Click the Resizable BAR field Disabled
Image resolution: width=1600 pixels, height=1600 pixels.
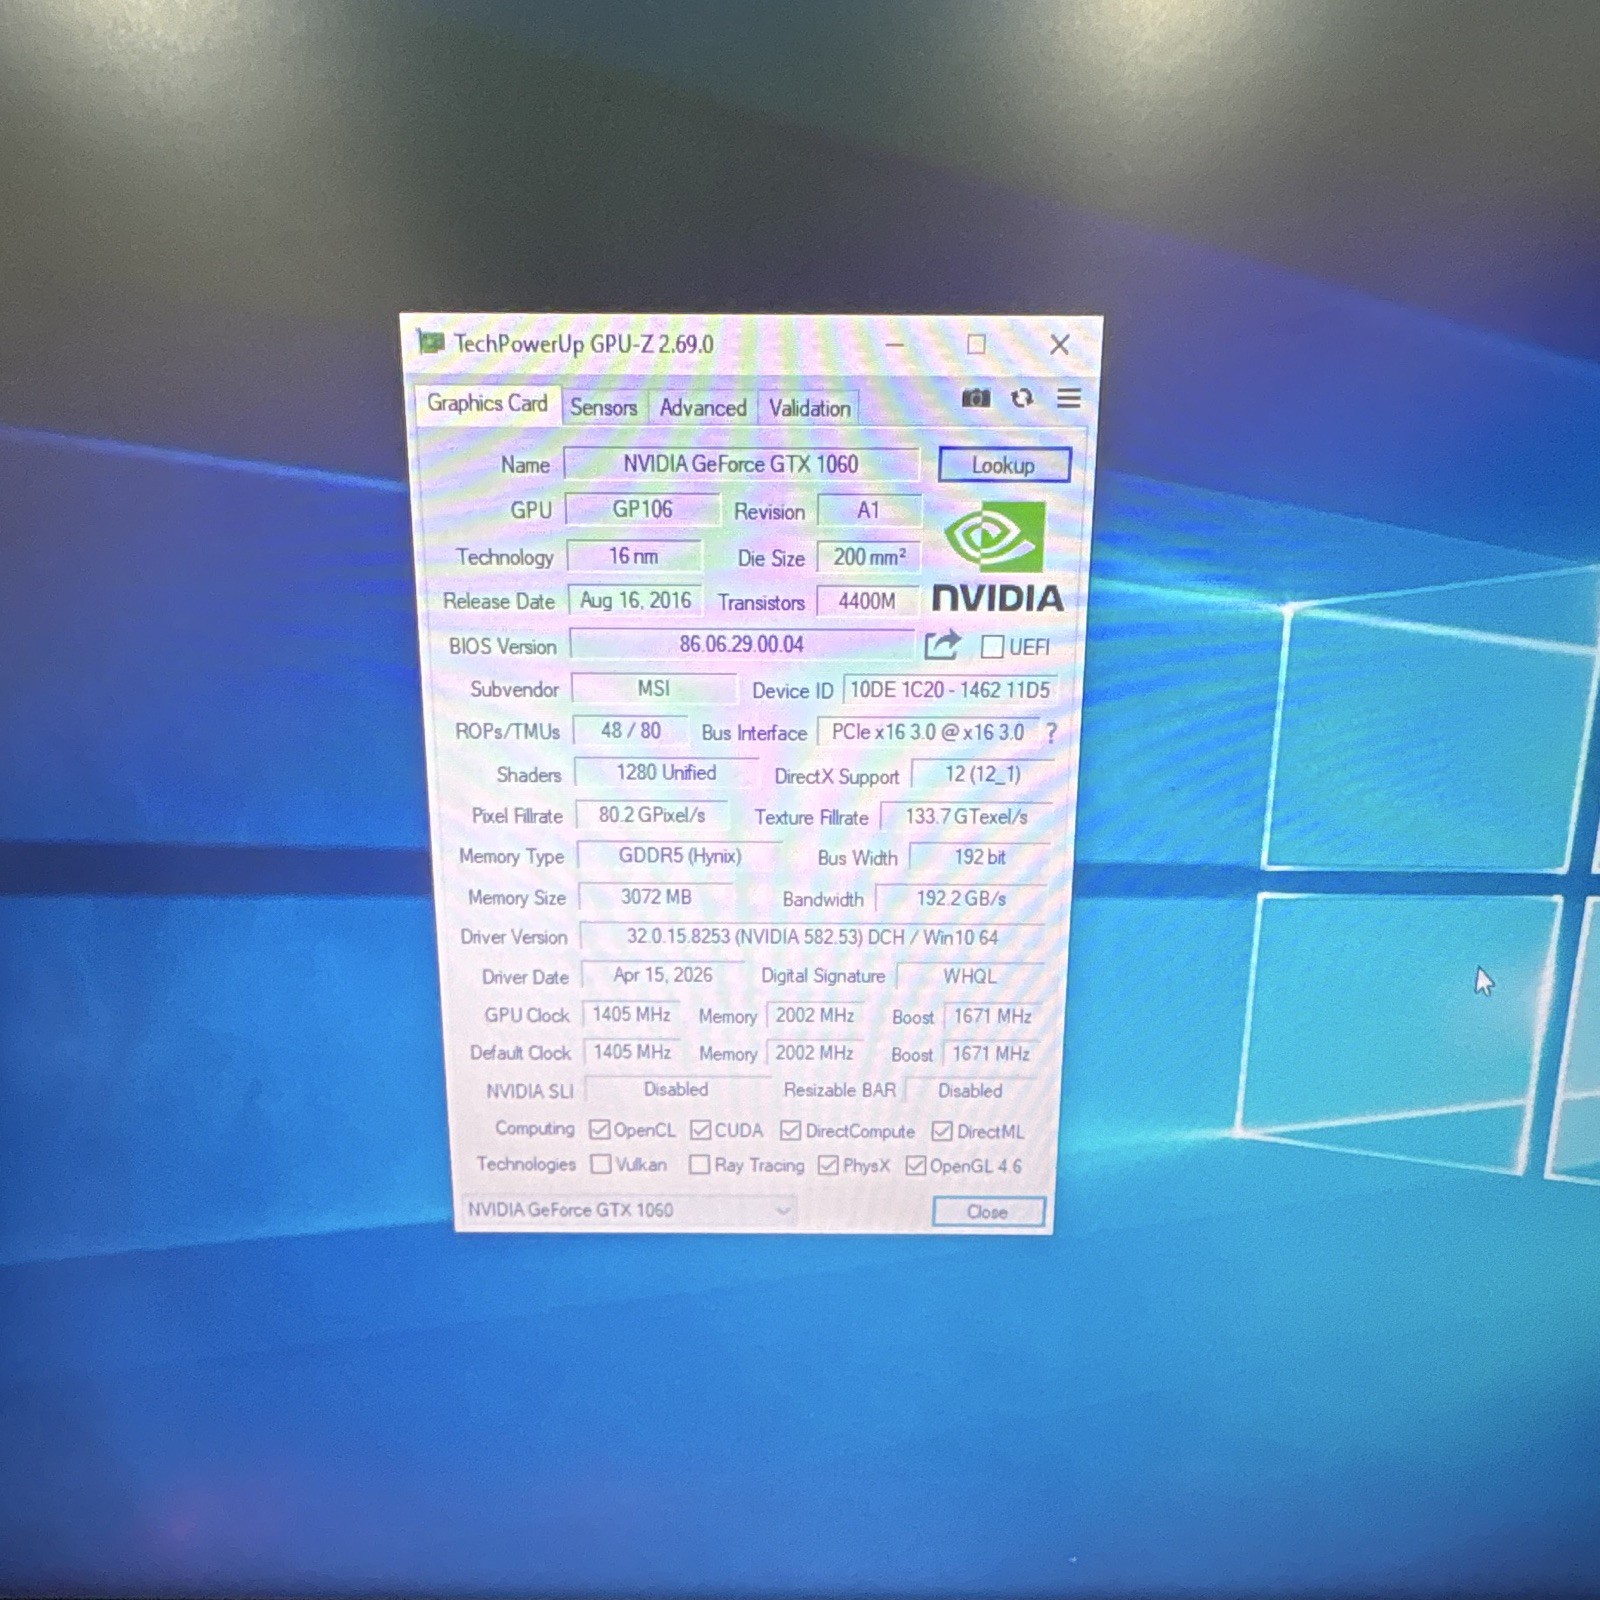point(970,1090)
